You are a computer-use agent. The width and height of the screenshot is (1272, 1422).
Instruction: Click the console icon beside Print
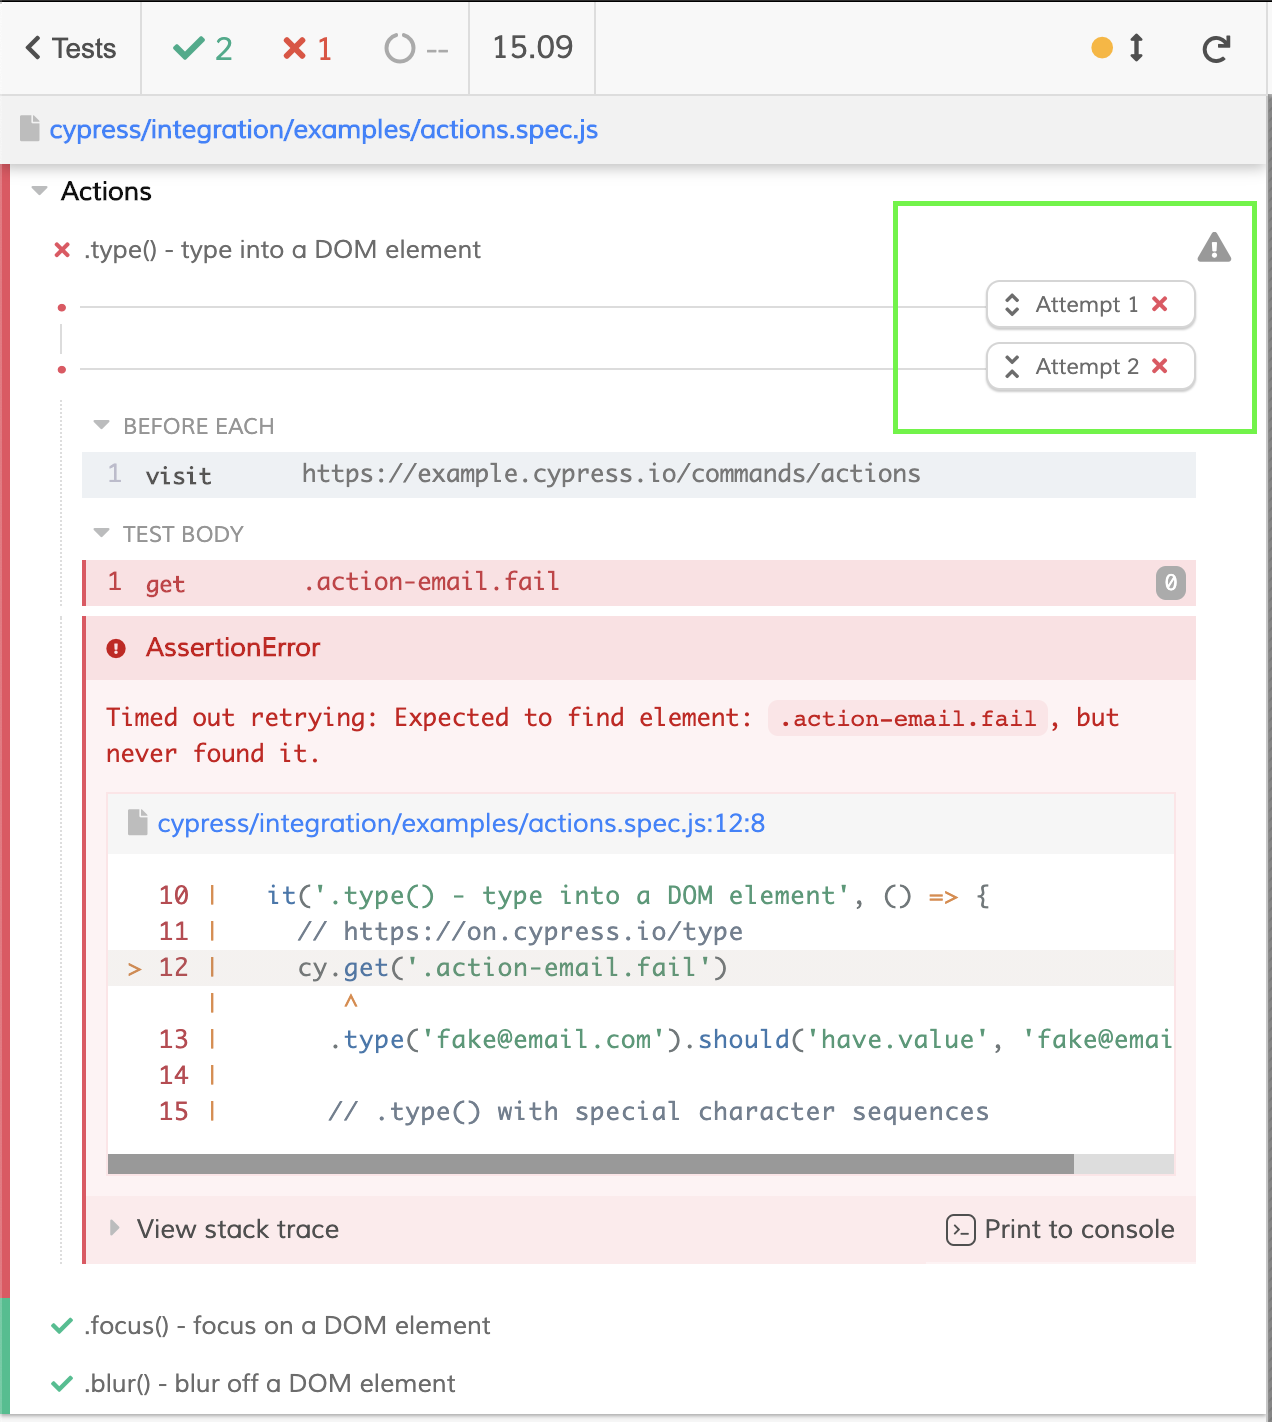(x=960, y=1230)
